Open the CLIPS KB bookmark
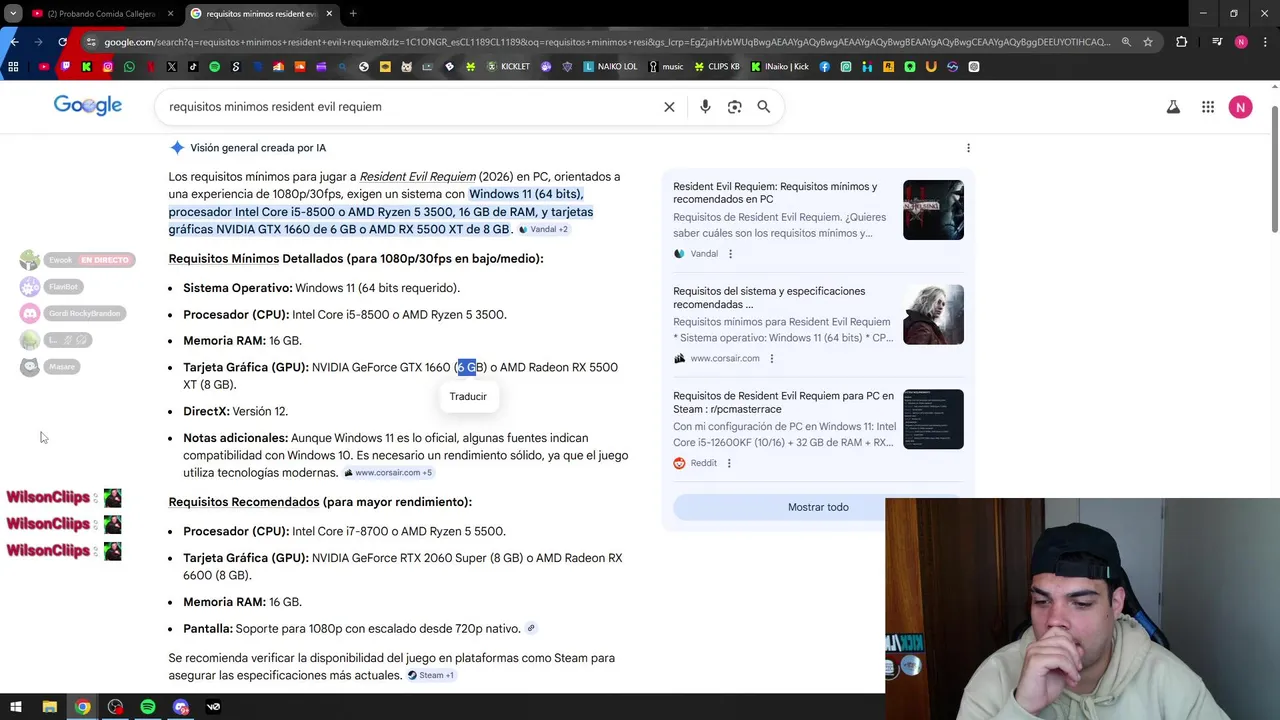Screen dimensions: 1280x720 pos(717,67)
